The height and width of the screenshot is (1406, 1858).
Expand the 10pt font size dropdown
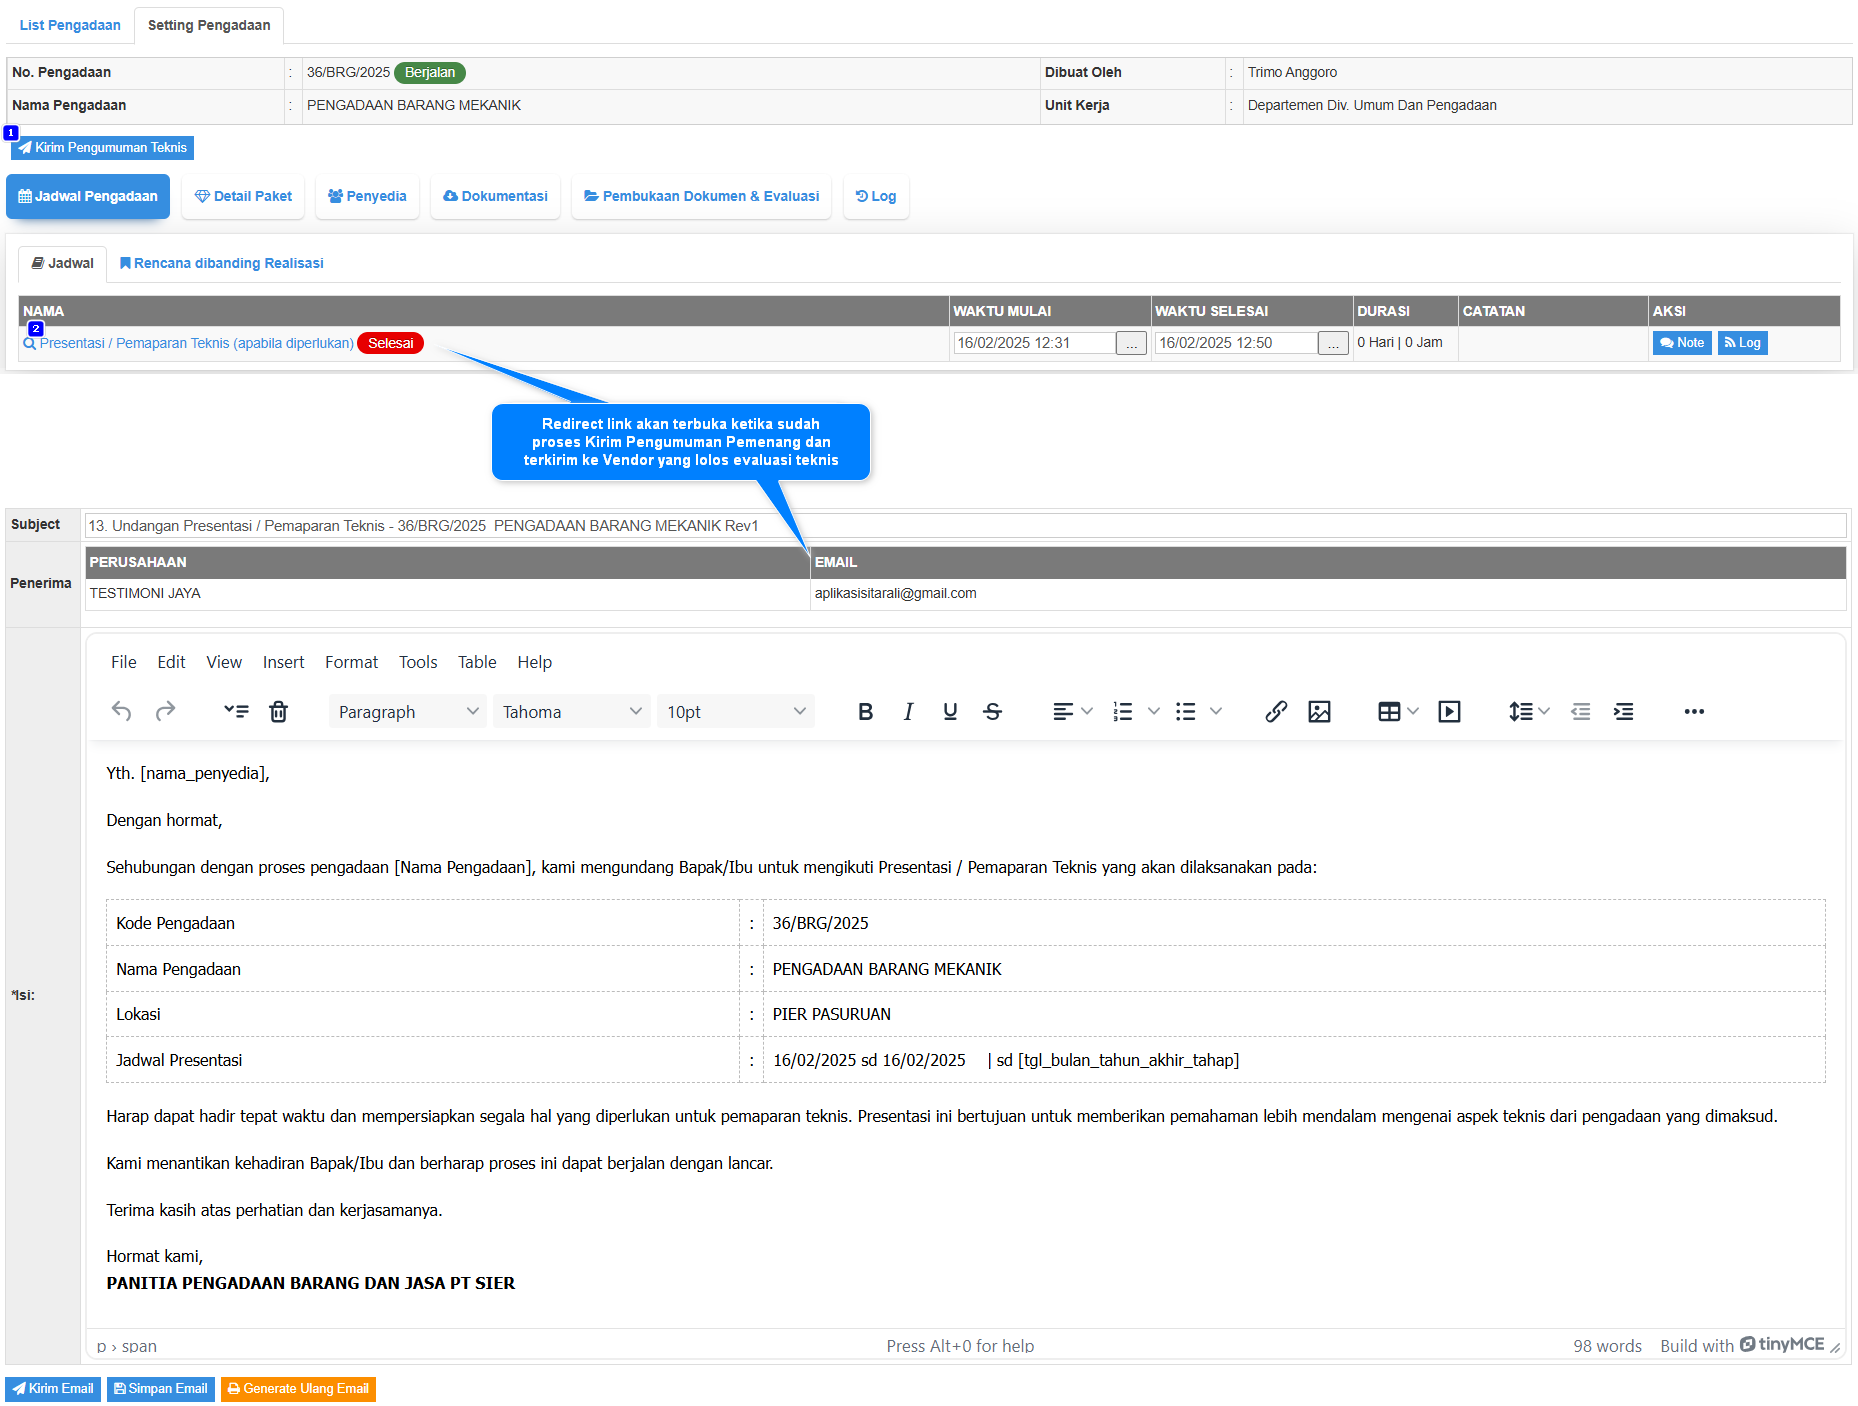[735, 711]
